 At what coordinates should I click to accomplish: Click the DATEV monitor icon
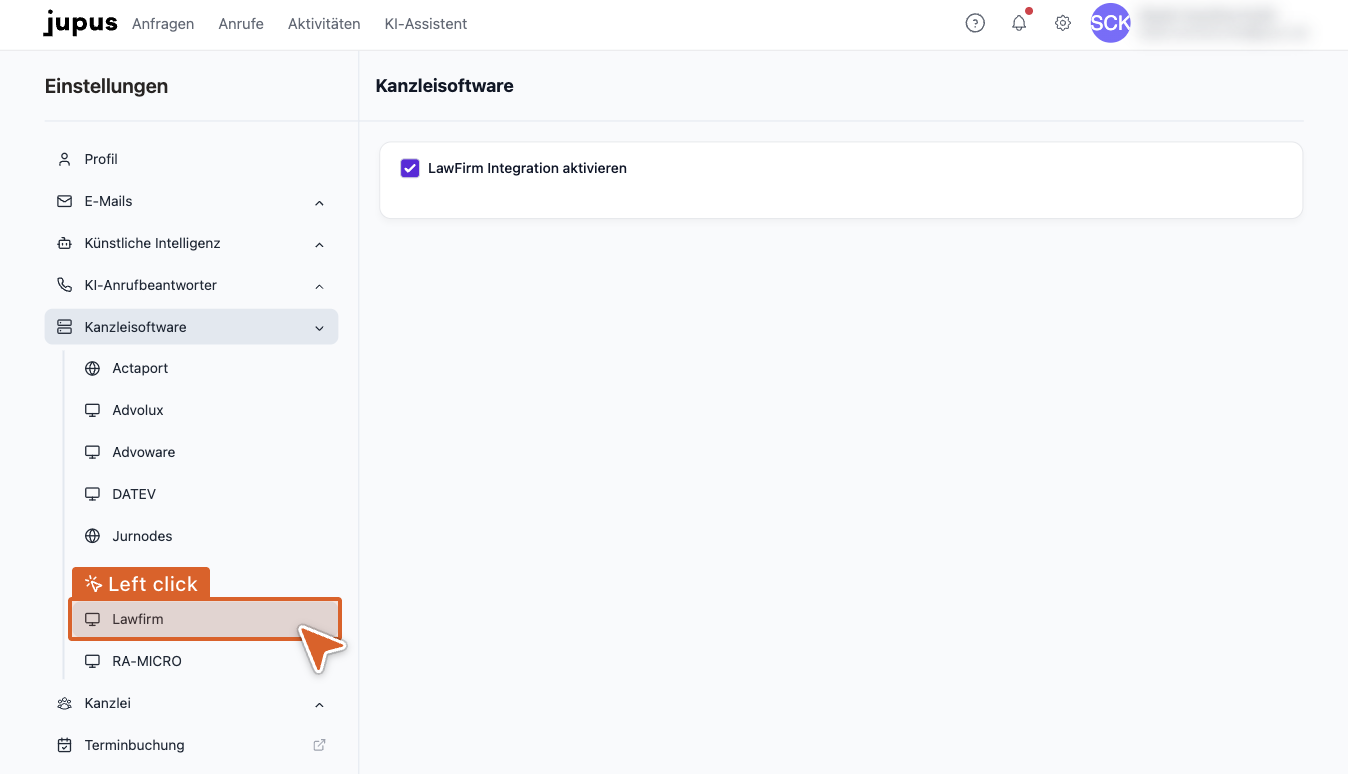click(x=93, y=494)
